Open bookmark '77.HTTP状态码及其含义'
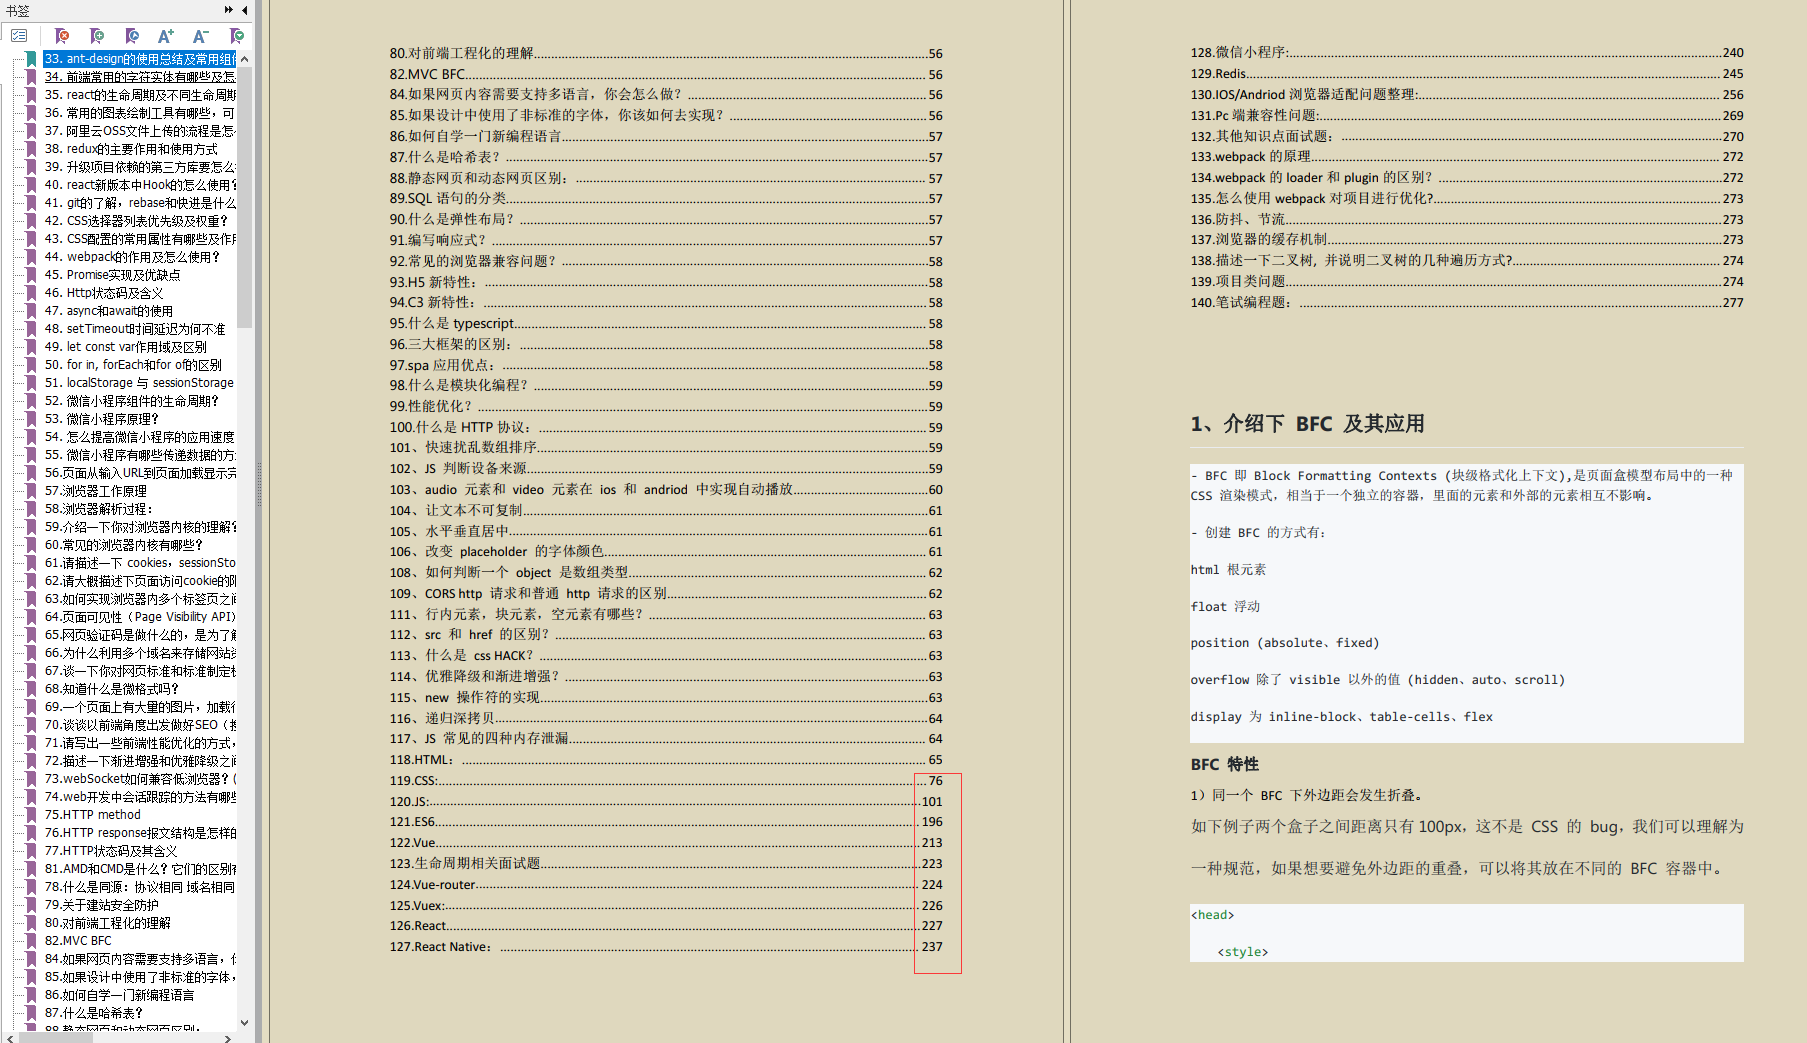This screenshot has height=1043, width=1807. click(111, 851)
